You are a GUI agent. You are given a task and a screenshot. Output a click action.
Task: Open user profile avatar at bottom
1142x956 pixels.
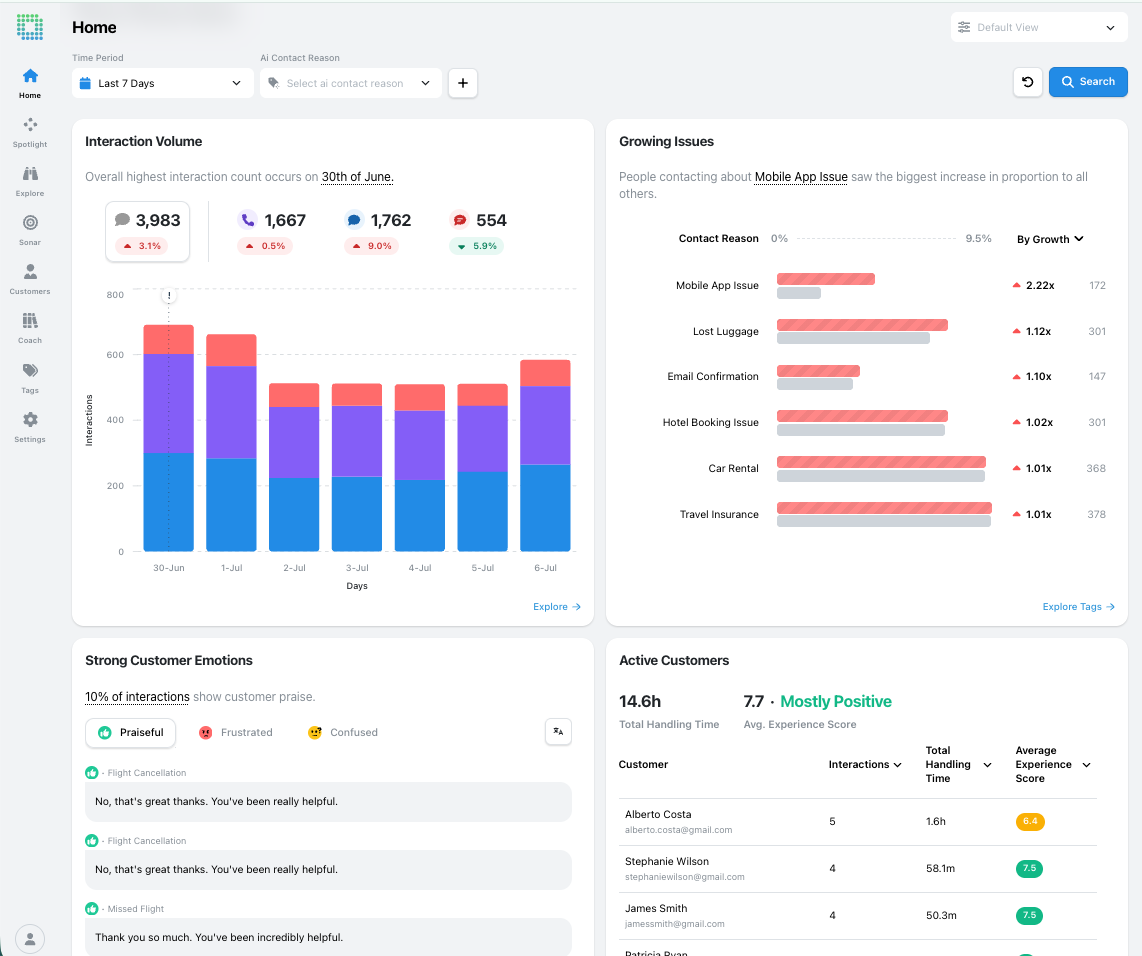point(30,939)
